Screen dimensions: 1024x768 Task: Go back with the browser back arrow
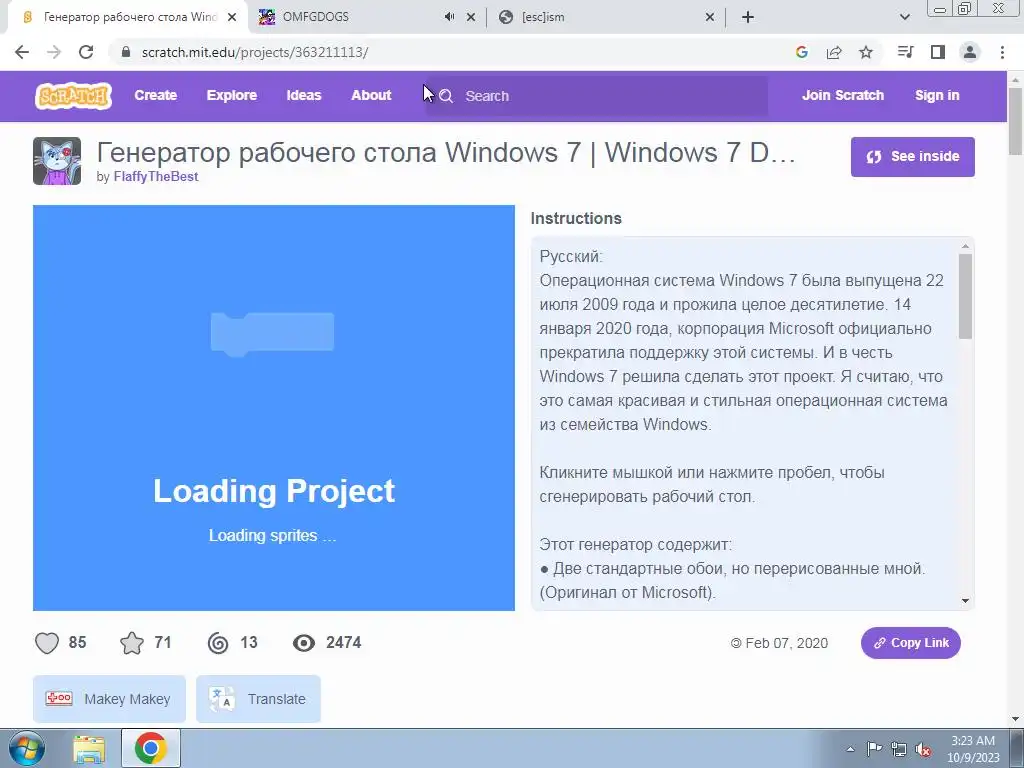pyautogui.click(x=22, y=52)
